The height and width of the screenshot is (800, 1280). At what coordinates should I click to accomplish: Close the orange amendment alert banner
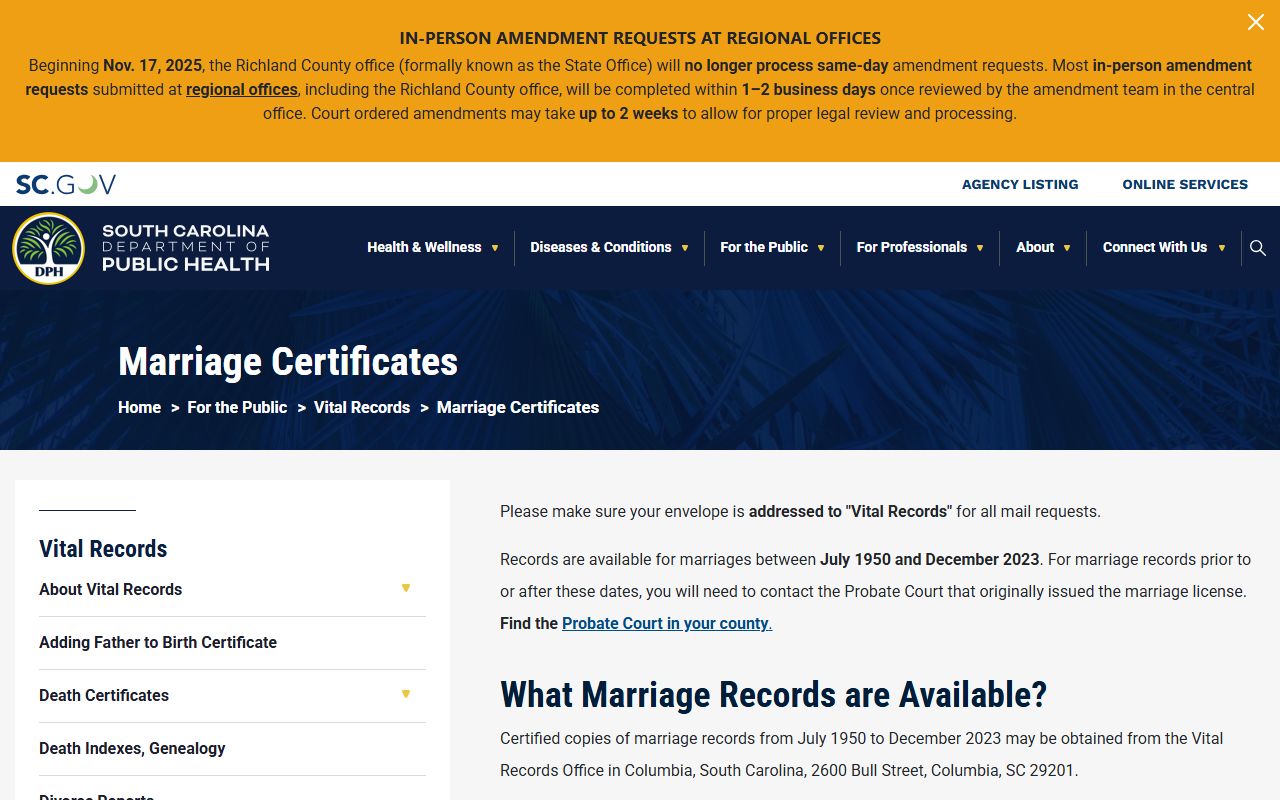click(x=1255, y=22)
